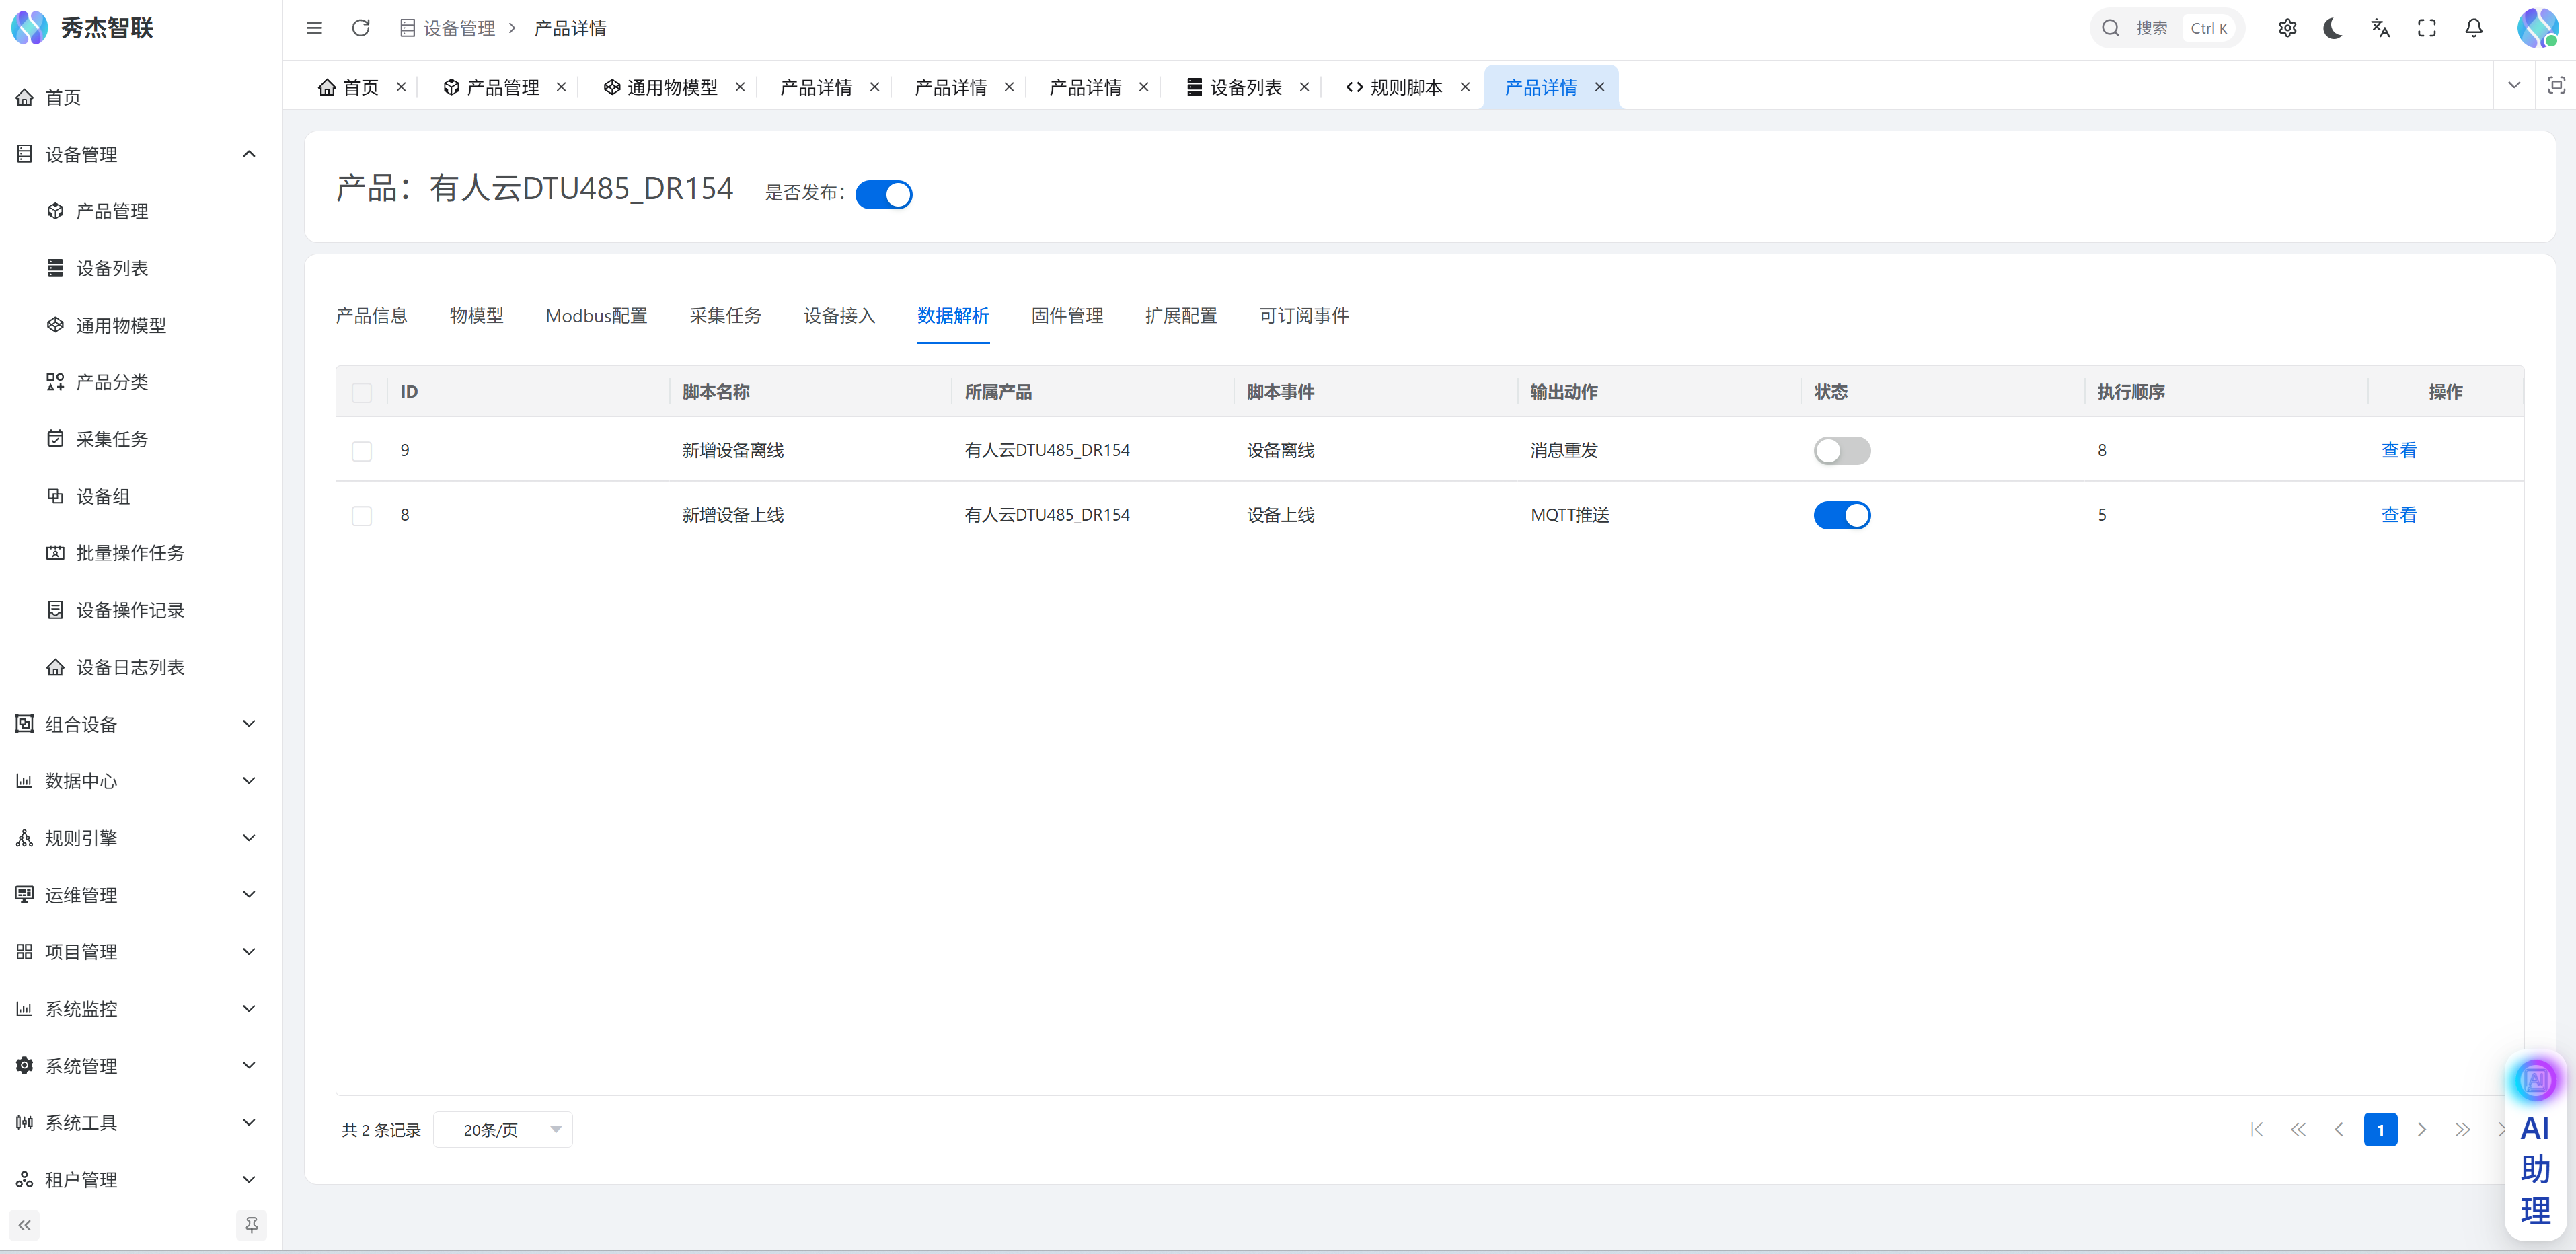Open the AI助理 assistant button
This screenshot has width=2576, height=1254.
[2535, 1151]
